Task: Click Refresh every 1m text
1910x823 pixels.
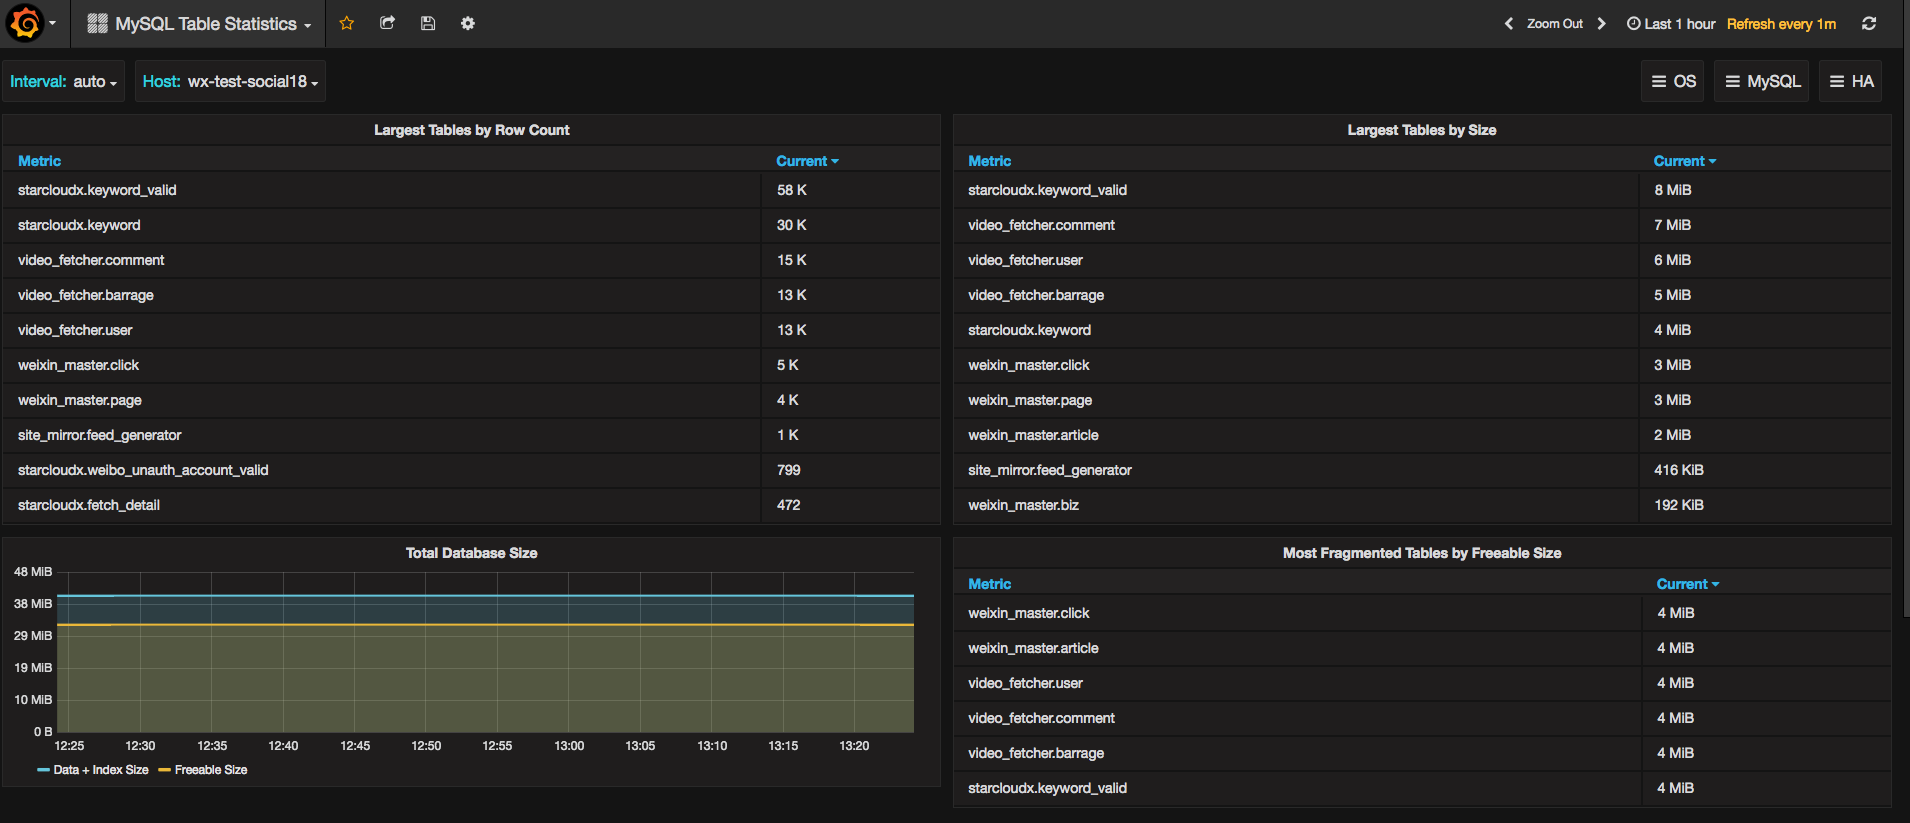Action: click(1781, 24)
